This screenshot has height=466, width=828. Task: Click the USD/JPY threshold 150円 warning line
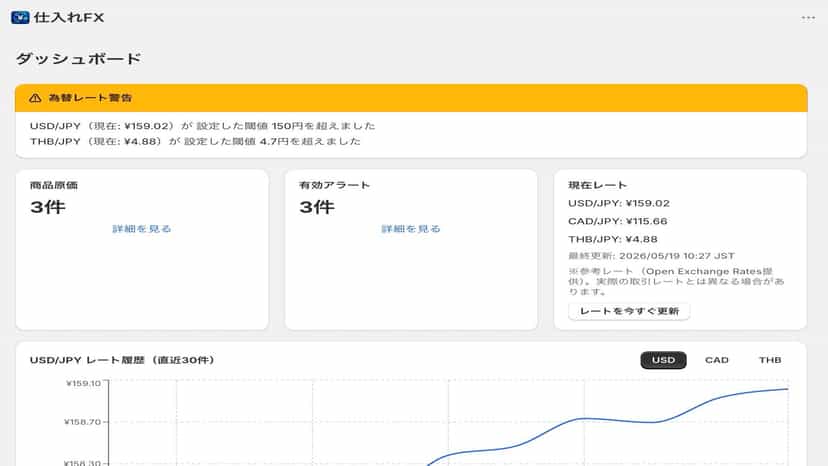coord(202,126)
